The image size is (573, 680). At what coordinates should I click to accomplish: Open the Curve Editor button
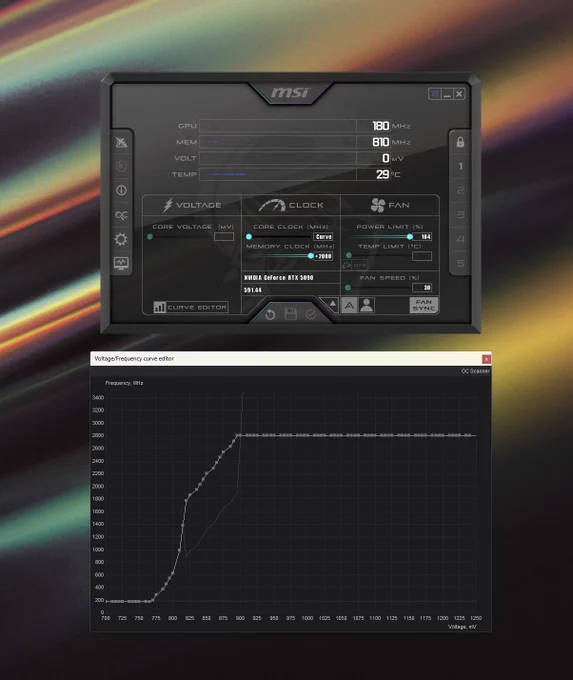[x=190, y=307]
